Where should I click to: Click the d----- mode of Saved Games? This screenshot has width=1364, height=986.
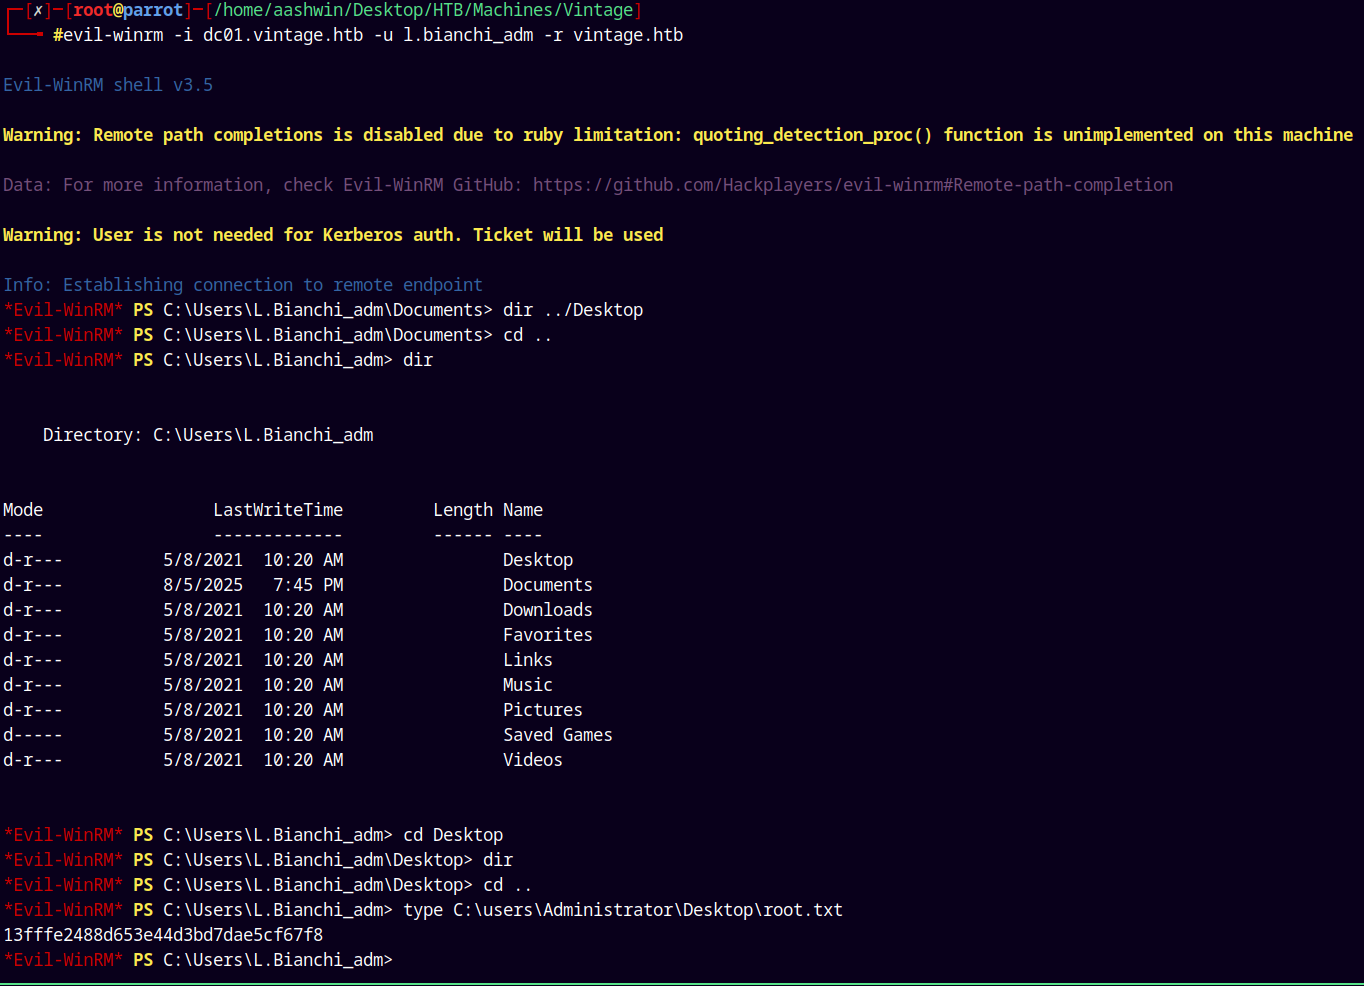(x=33, y=735)
